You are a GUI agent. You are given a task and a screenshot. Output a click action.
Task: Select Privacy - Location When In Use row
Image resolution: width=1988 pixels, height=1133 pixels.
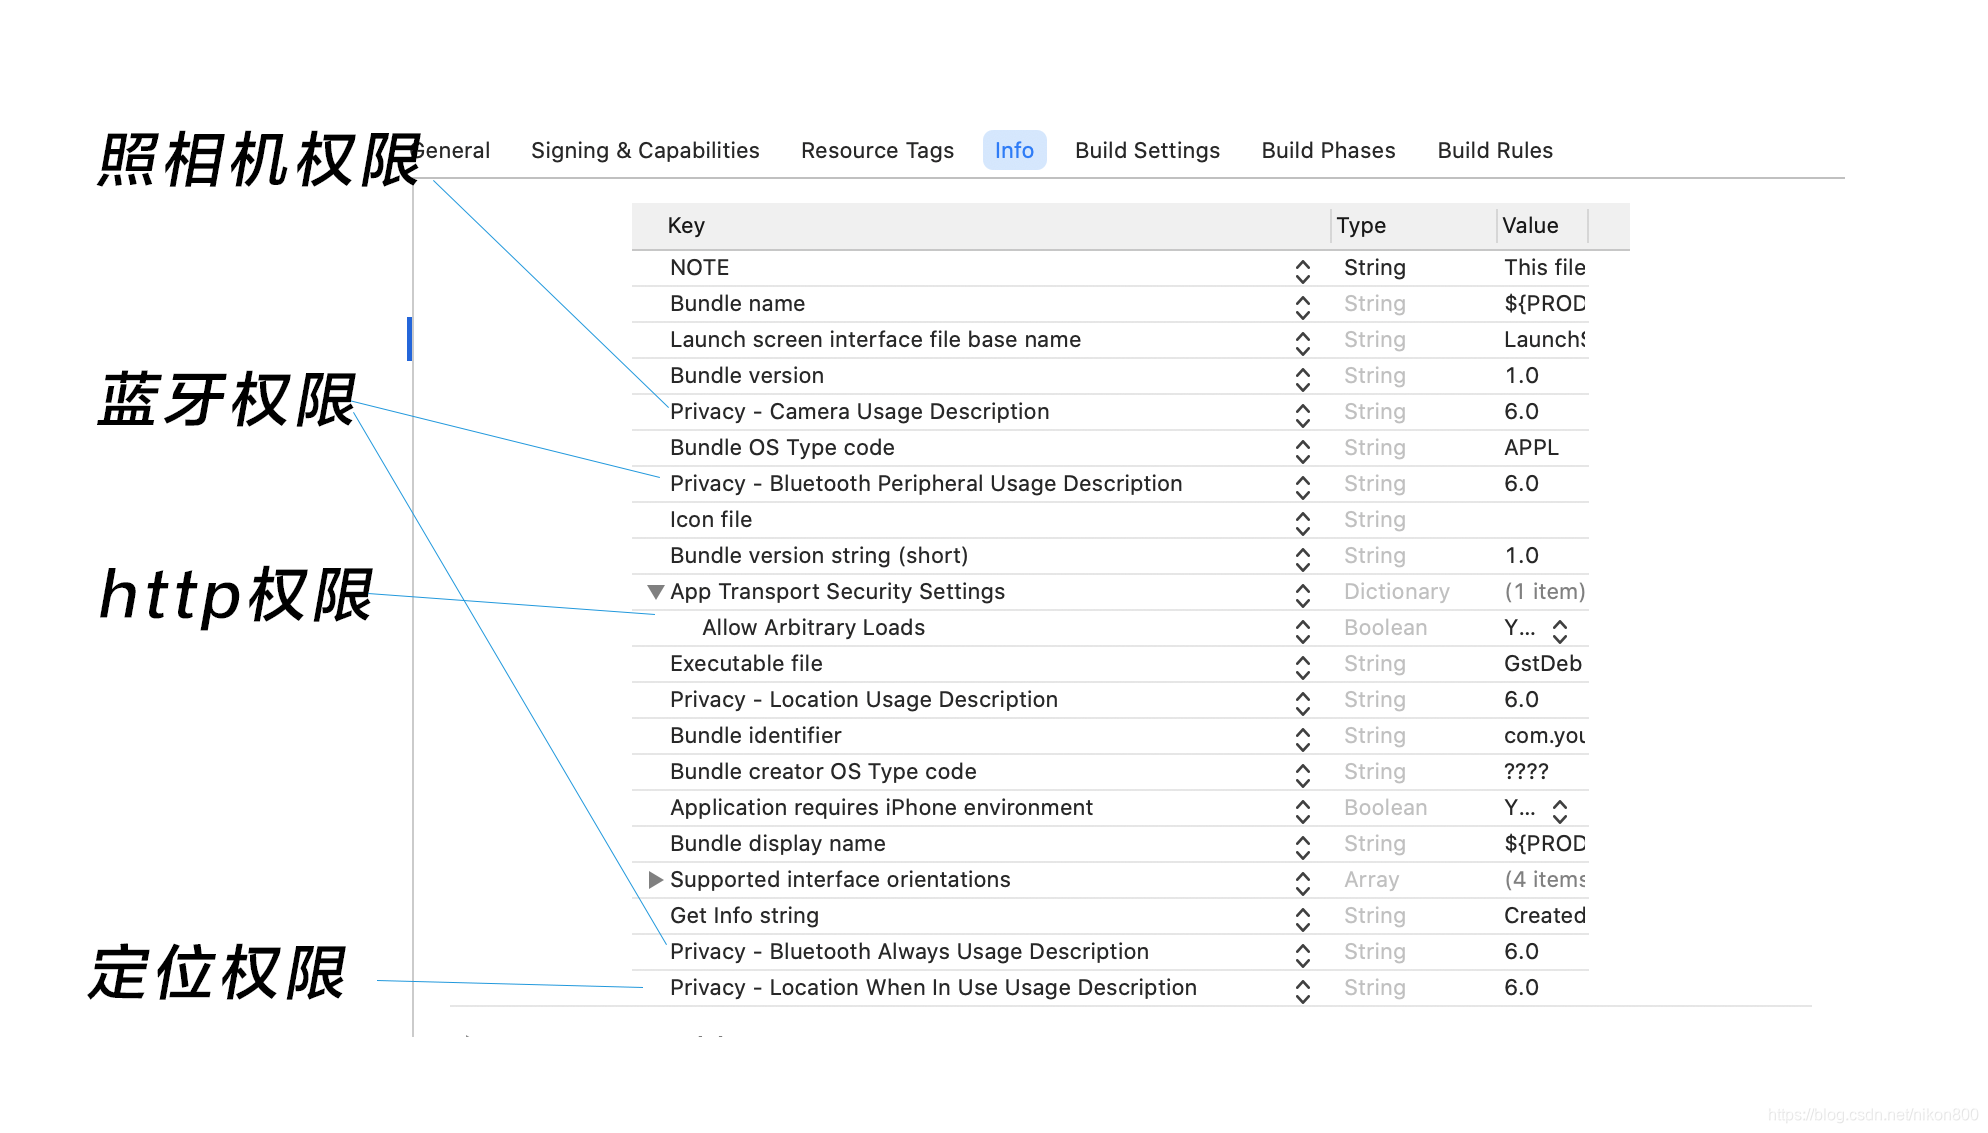click(1110, 988)
